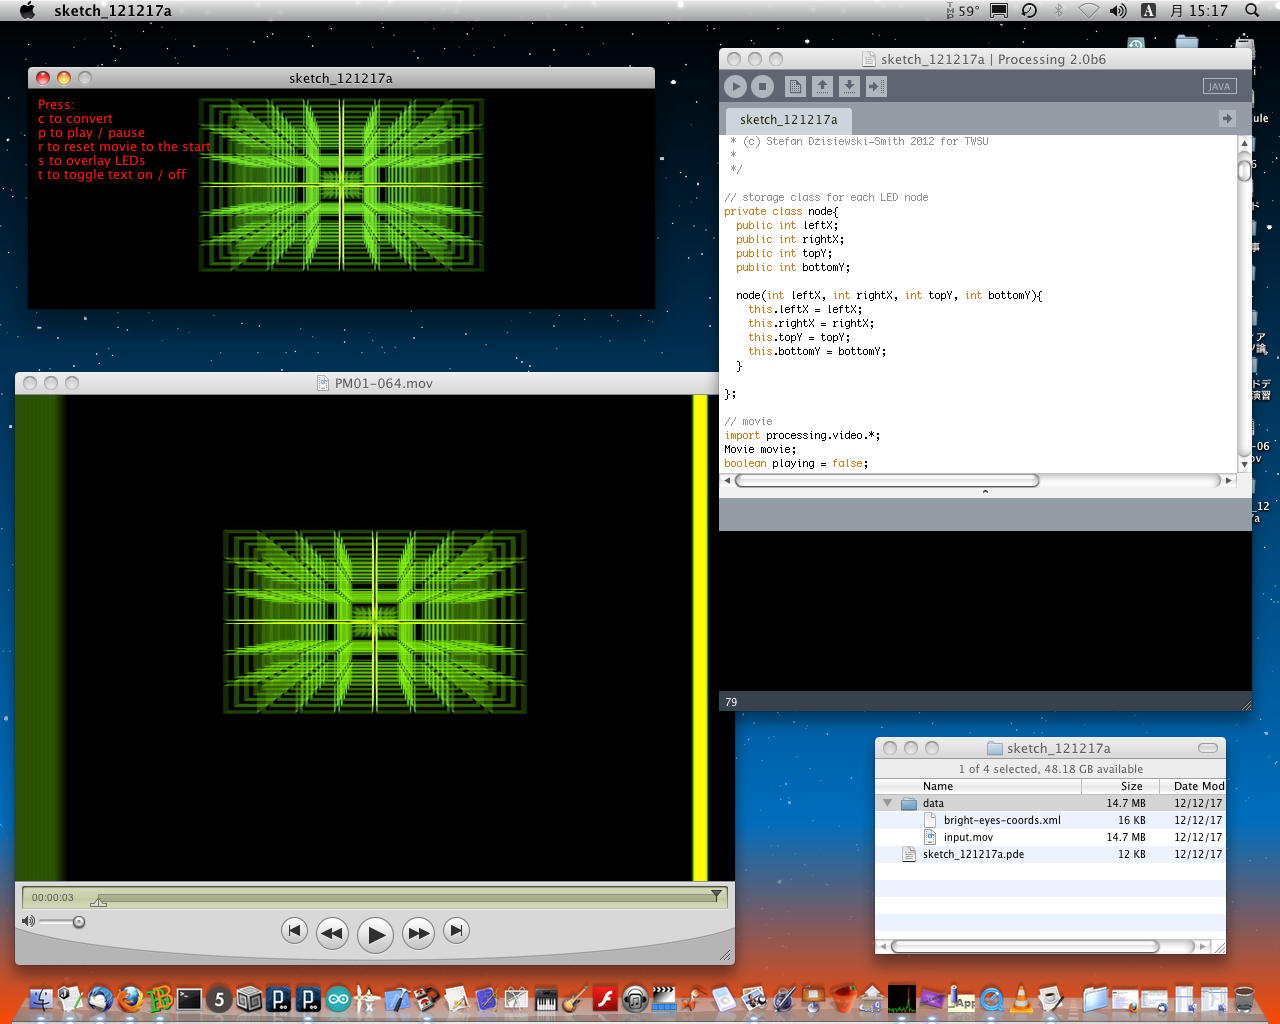Collapse the data folder disclosure triangle
Viewport: 1280px width, 1024px height.
coord(887,803)
